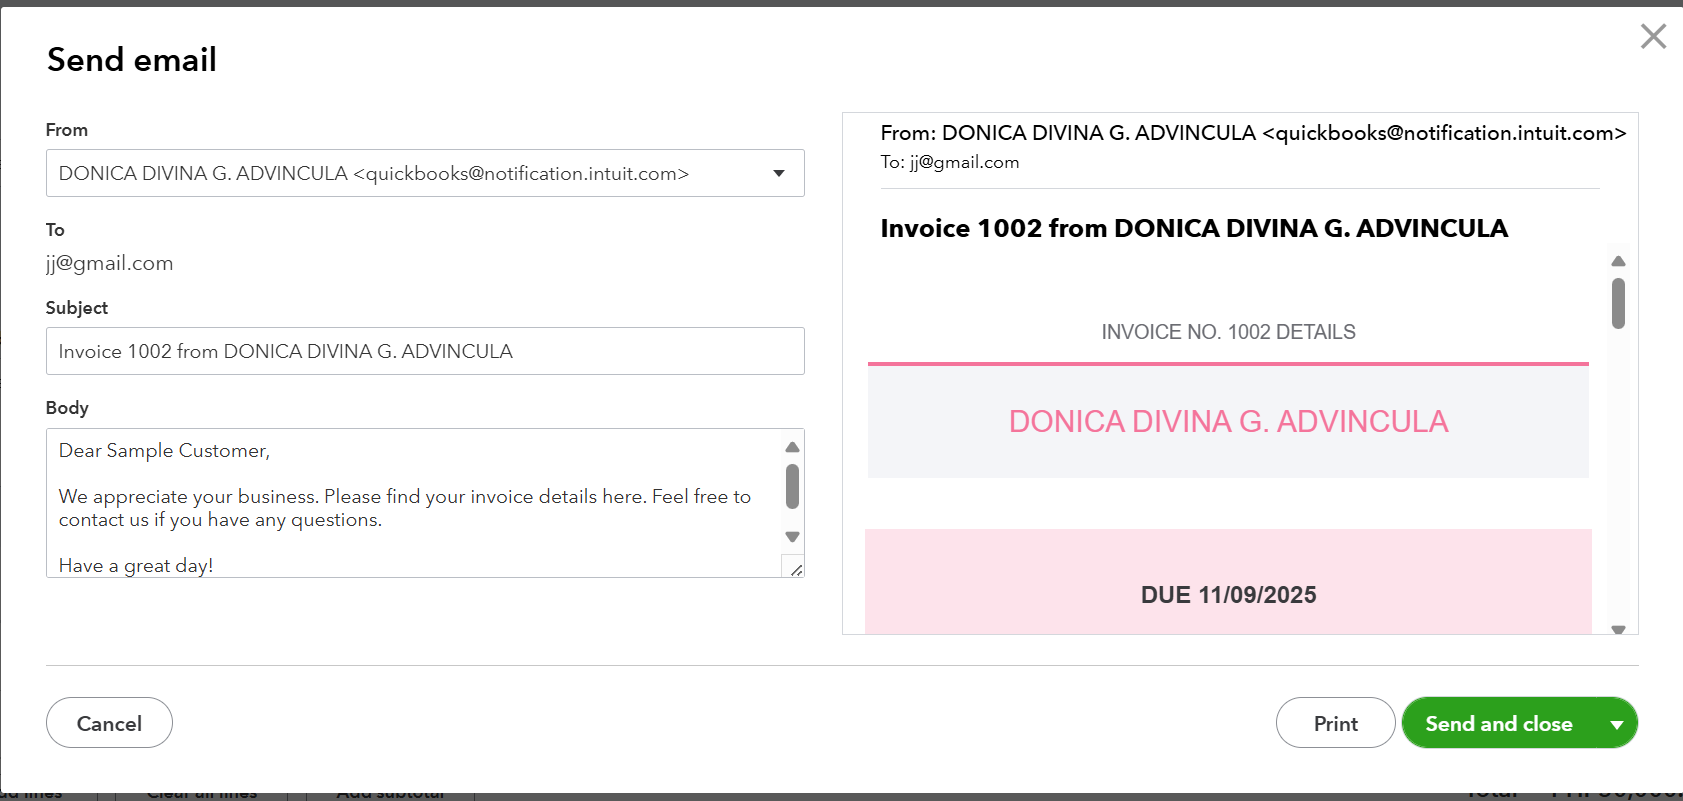Click the Body text area scrollbar thumb
This screenshot has width=1683, height=801.
click(792, 486)
